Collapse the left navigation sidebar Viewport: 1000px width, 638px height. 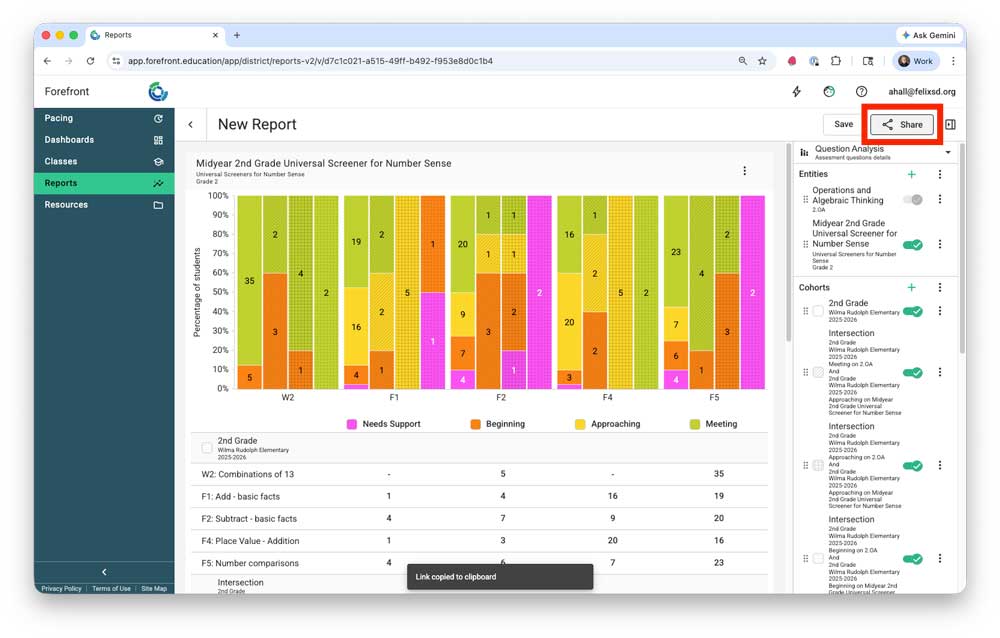[x=104, y=572]
